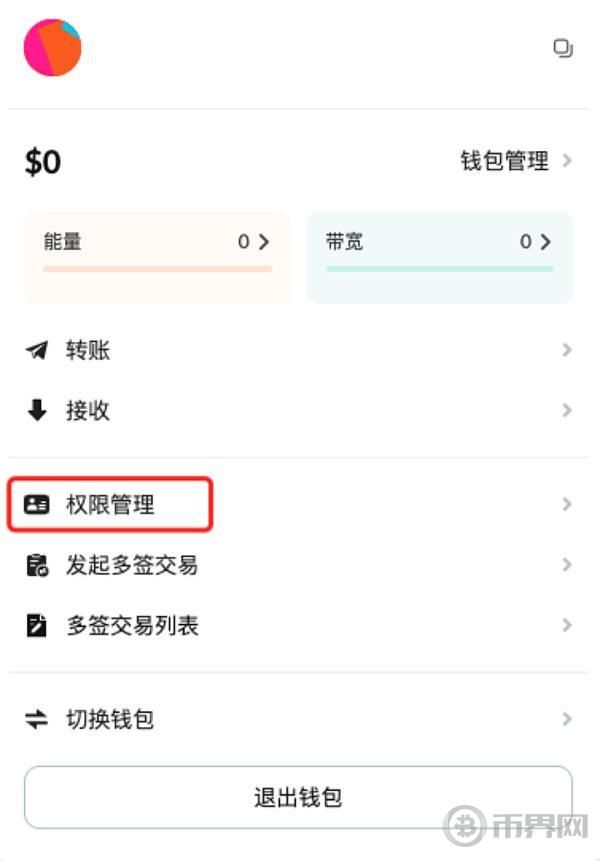Open bandwidth details via the 带宽 chevron
This screenshot has width=600, height=861.
click(x=545, y=241)
